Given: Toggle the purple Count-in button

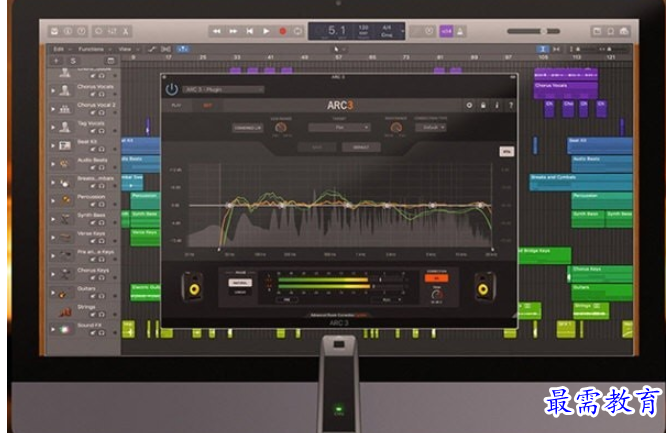Looking at the screenshot, I should click(x=446, y=31).
